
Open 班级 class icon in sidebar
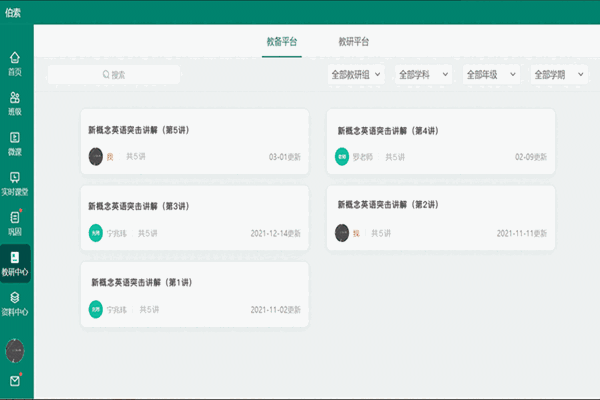15,98
